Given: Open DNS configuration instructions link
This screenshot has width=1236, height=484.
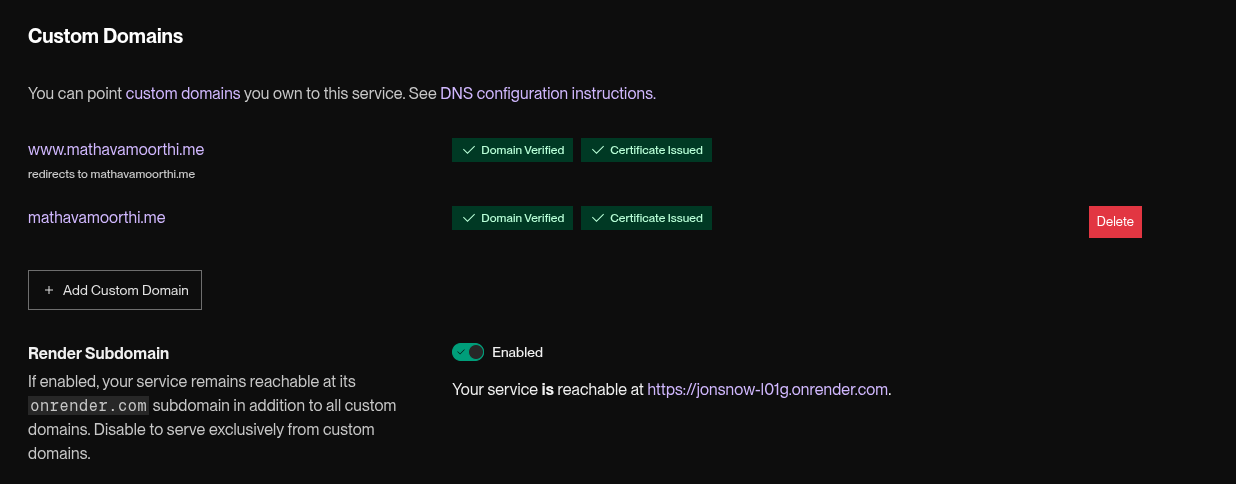Looking at the screenshot, I should pos(546,94).
